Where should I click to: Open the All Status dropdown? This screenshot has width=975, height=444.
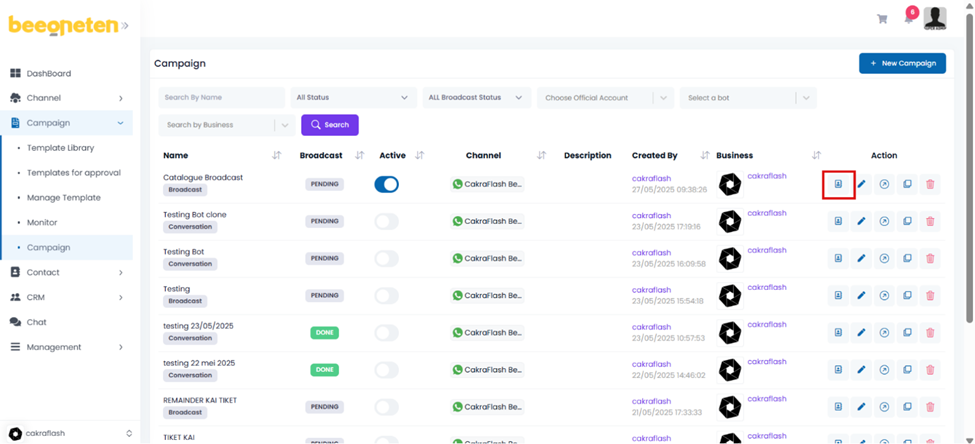pos(352,98)
